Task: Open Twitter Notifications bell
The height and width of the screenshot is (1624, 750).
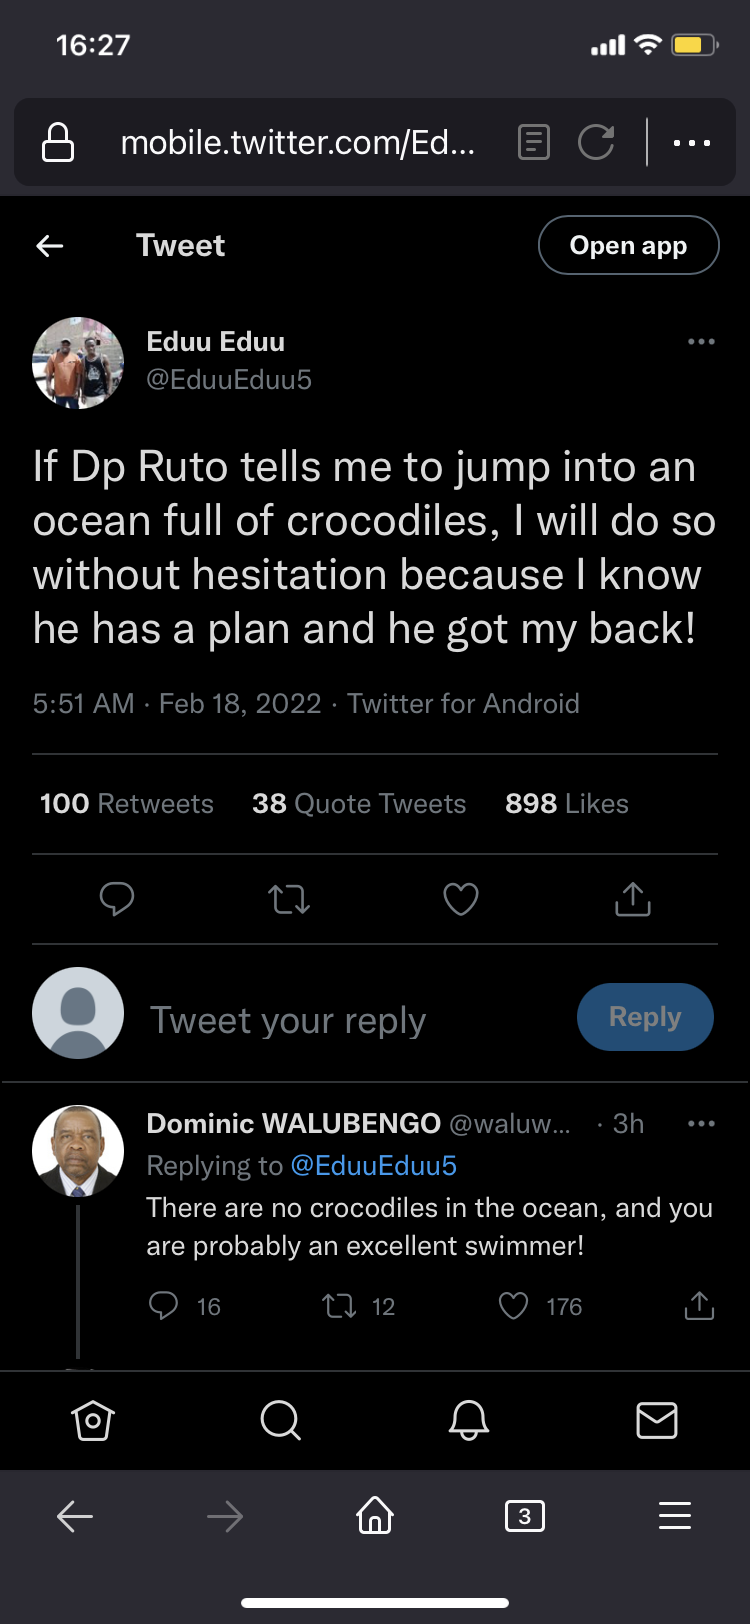Action: 468,1420
